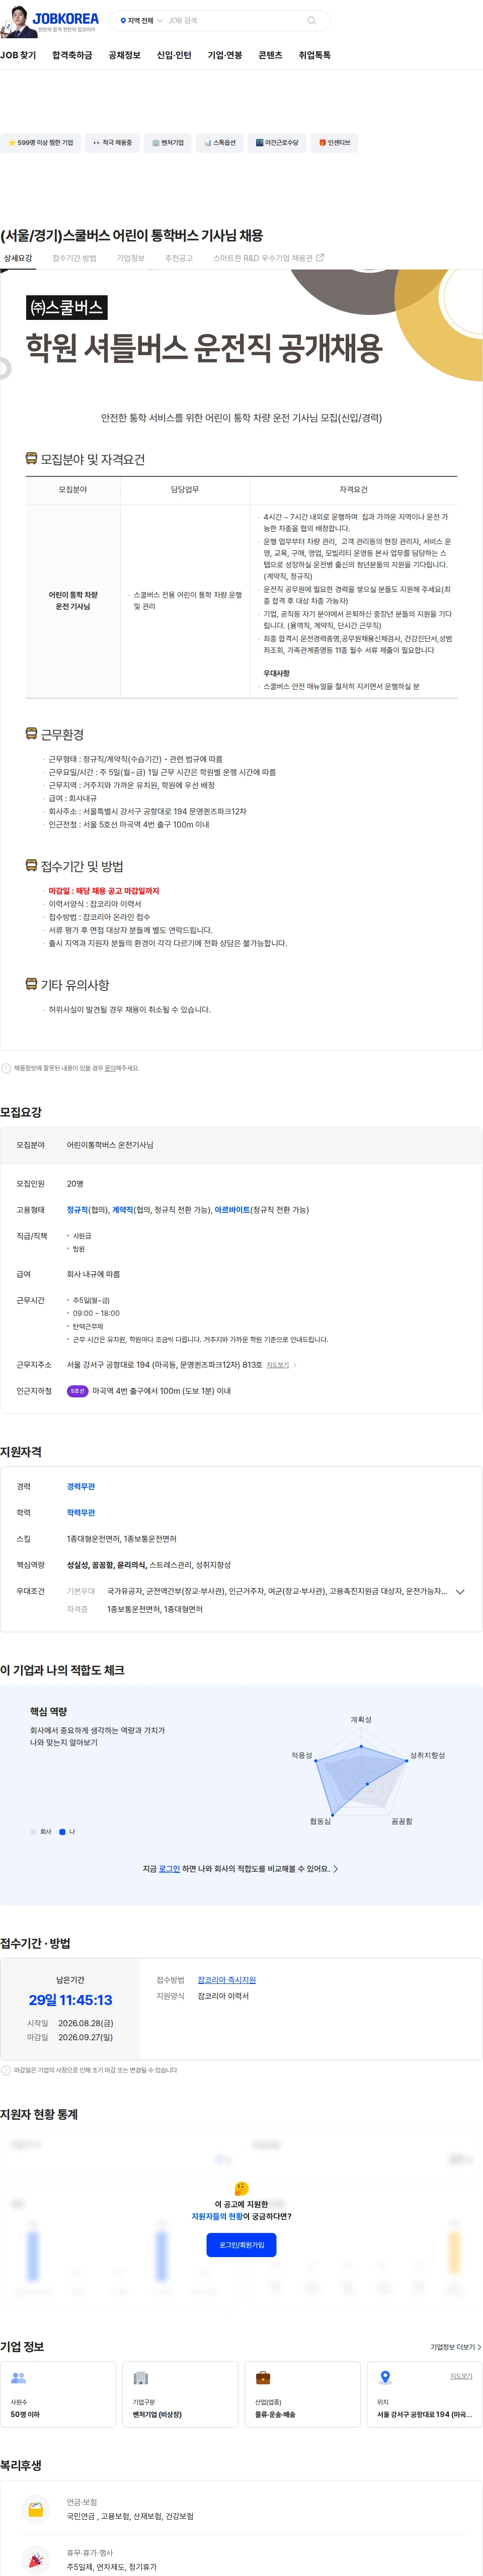Viewport: 483px width, 2576px height.
Task: Open the 취업톡톡 menu
Action: (x=315, y=55)
